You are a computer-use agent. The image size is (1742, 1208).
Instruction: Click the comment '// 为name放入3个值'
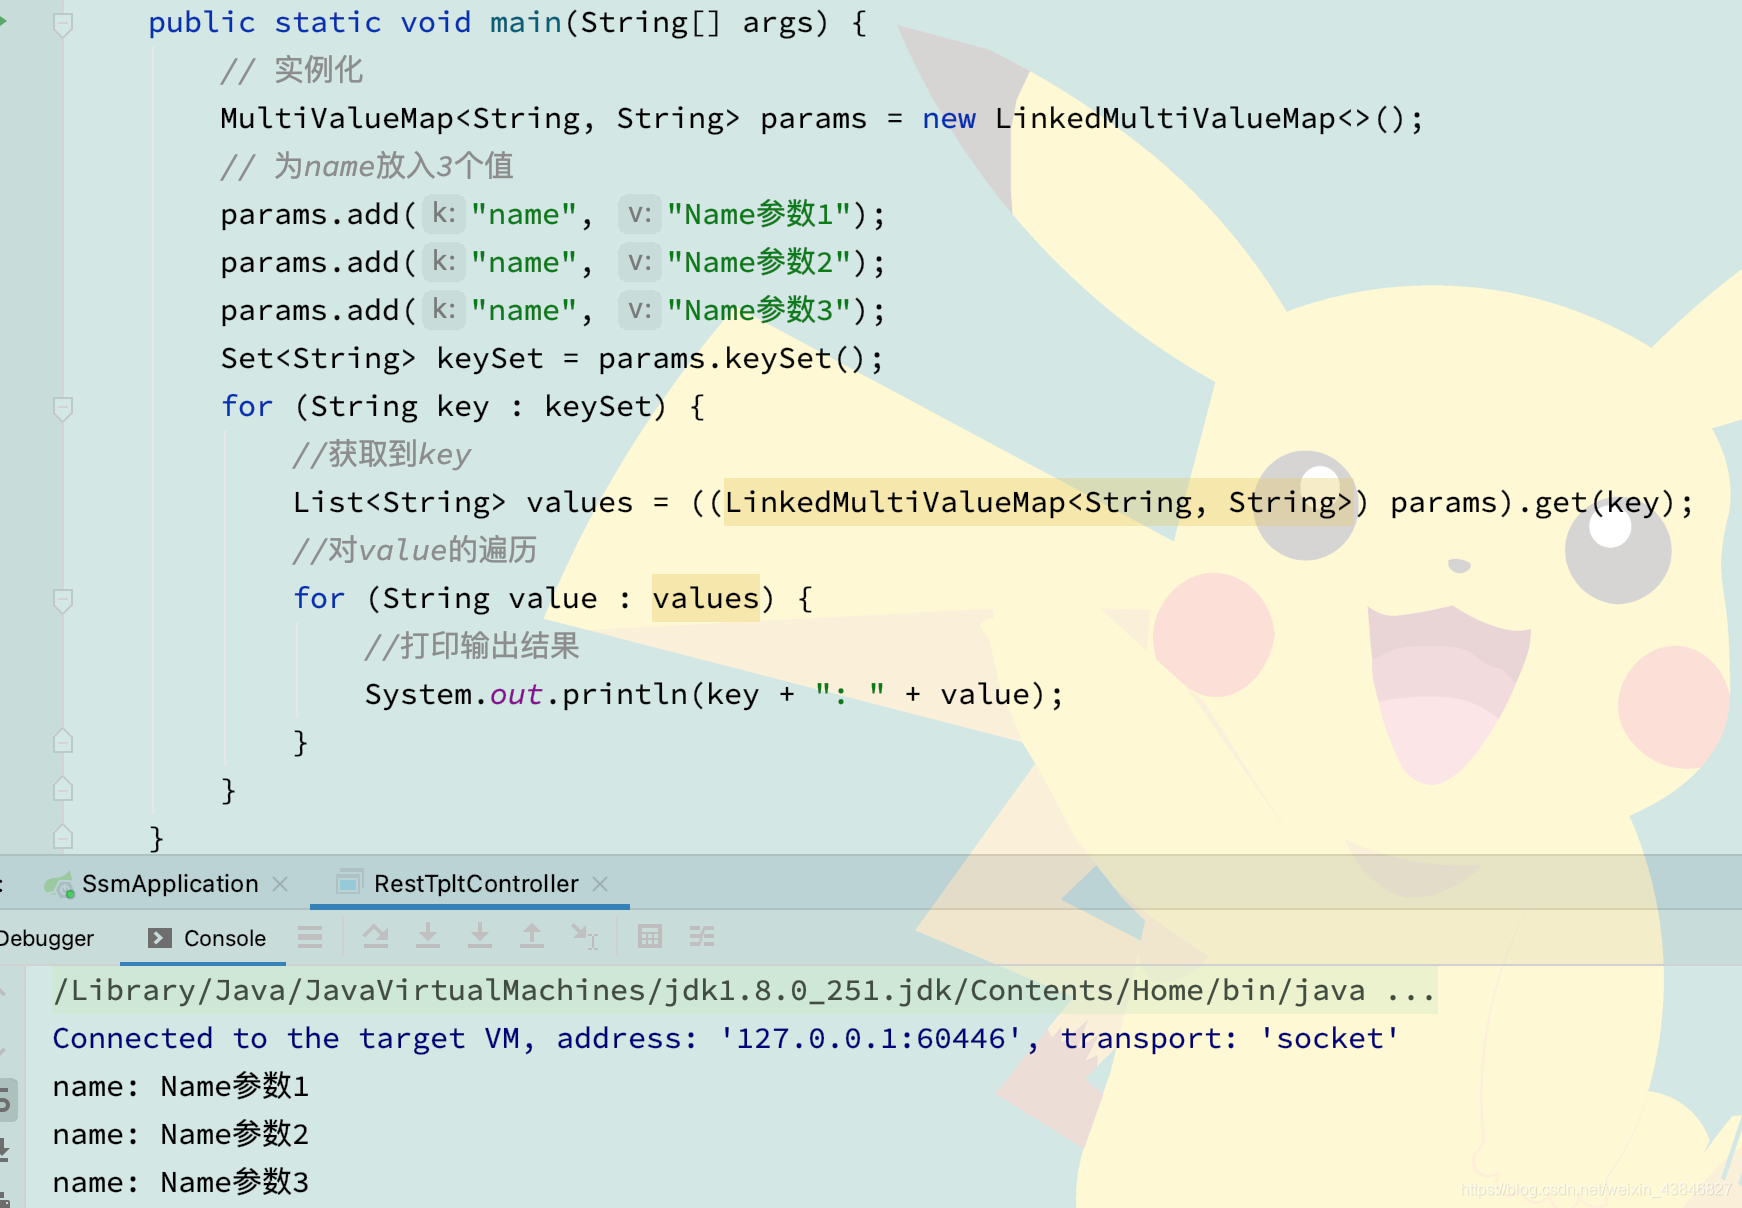(367, 166)
